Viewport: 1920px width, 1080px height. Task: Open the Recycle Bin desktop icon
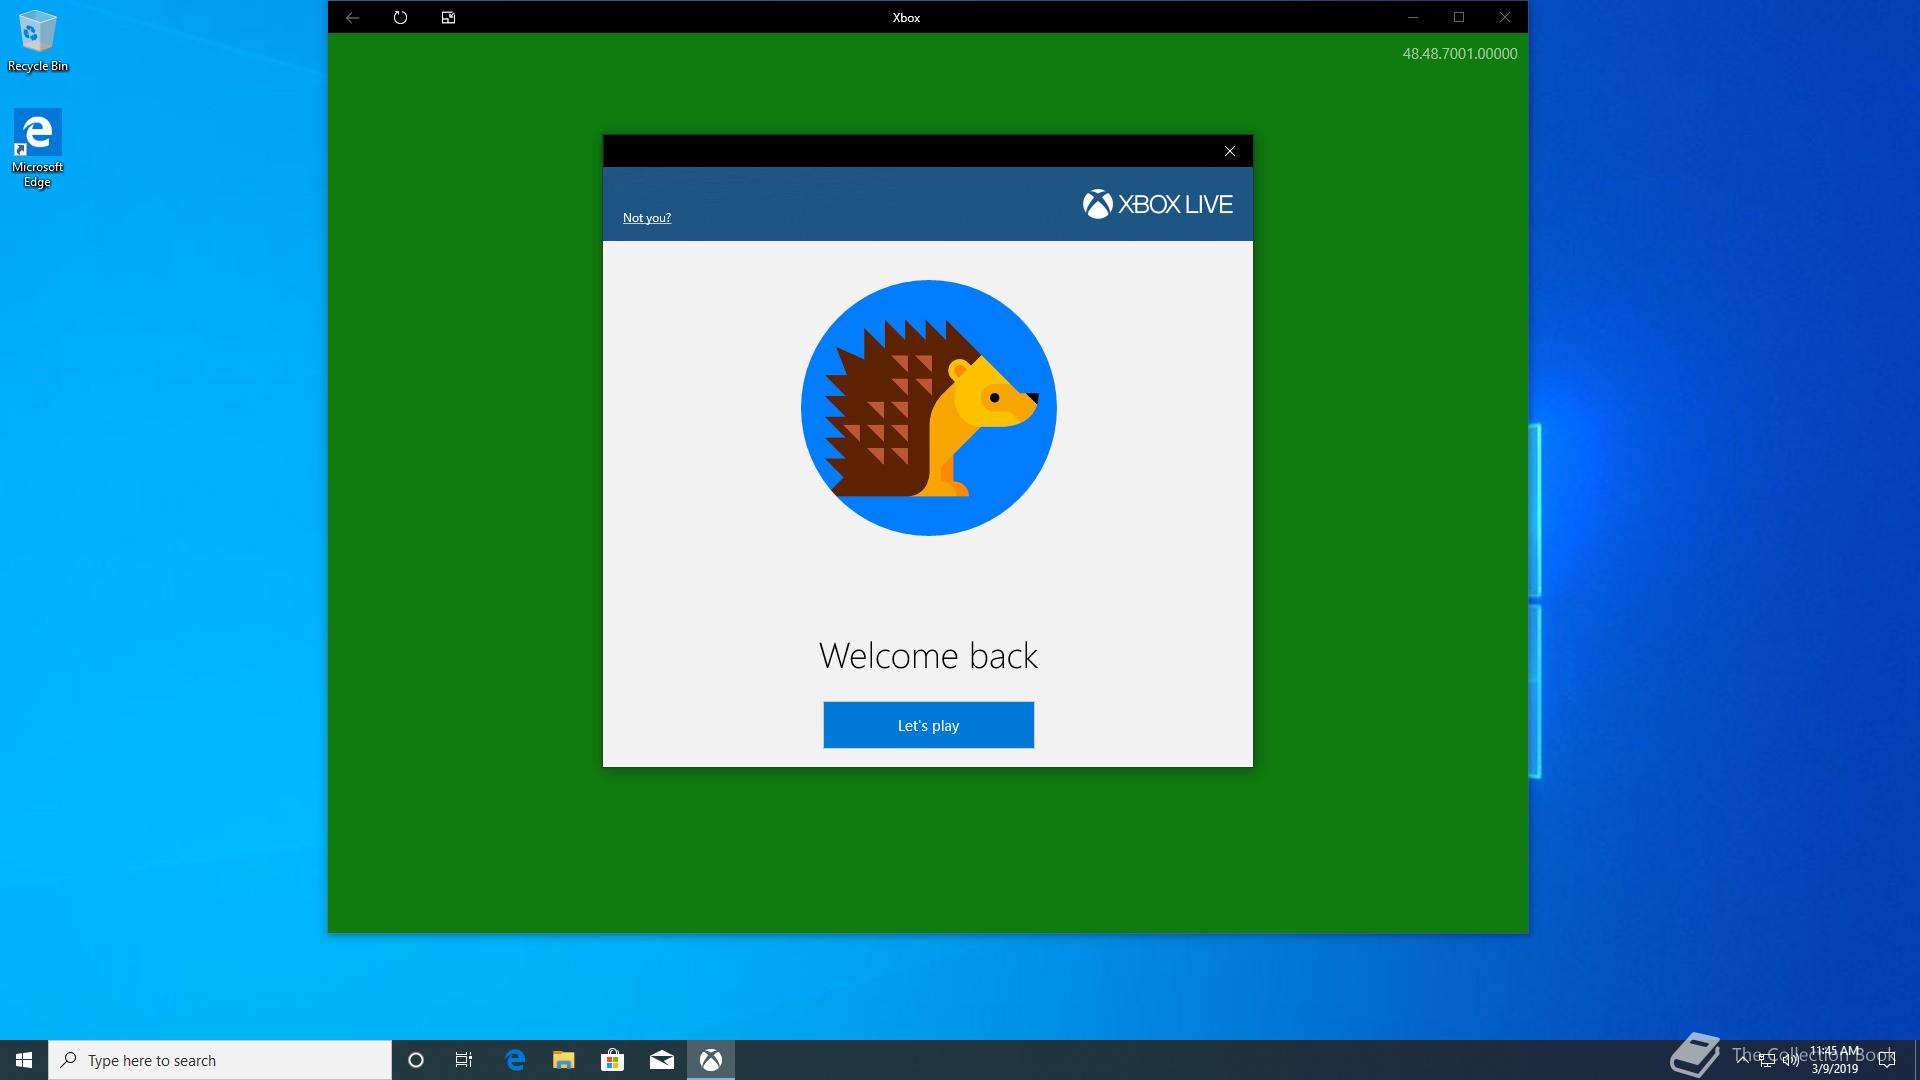coord(38,42)
